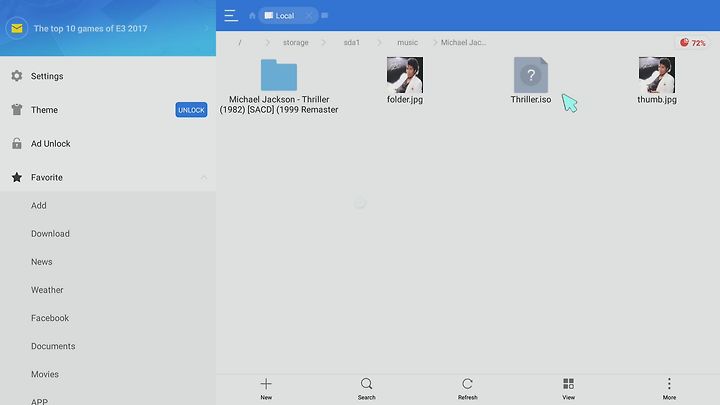This screenshot has height=405, width=720.
Task: Select the Local tab
Action: 280,16
